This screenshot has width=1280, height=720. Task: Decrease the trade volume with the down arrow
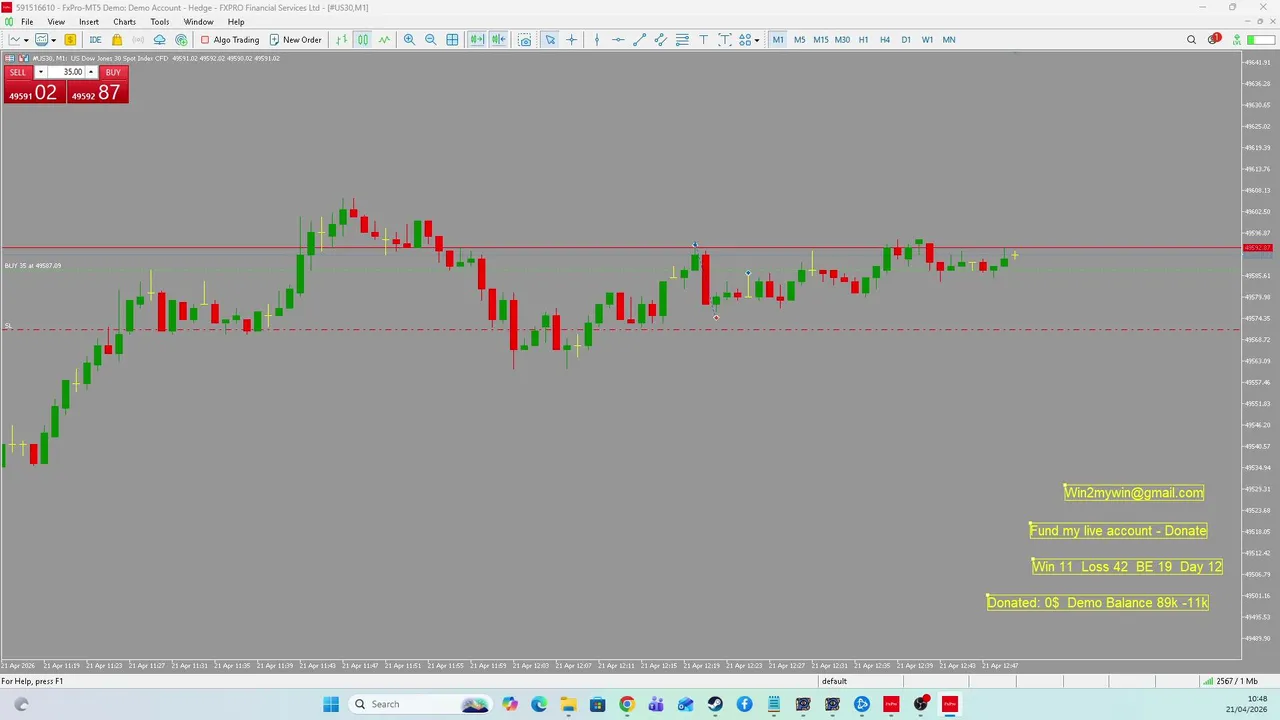pos(41,72)
